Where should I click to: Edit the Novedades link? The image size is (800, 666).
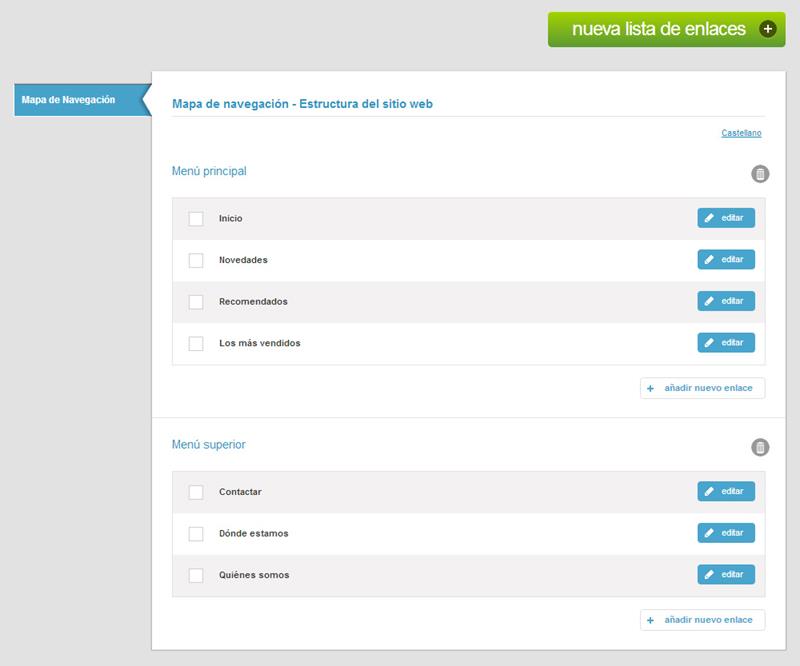coord(726,260)
